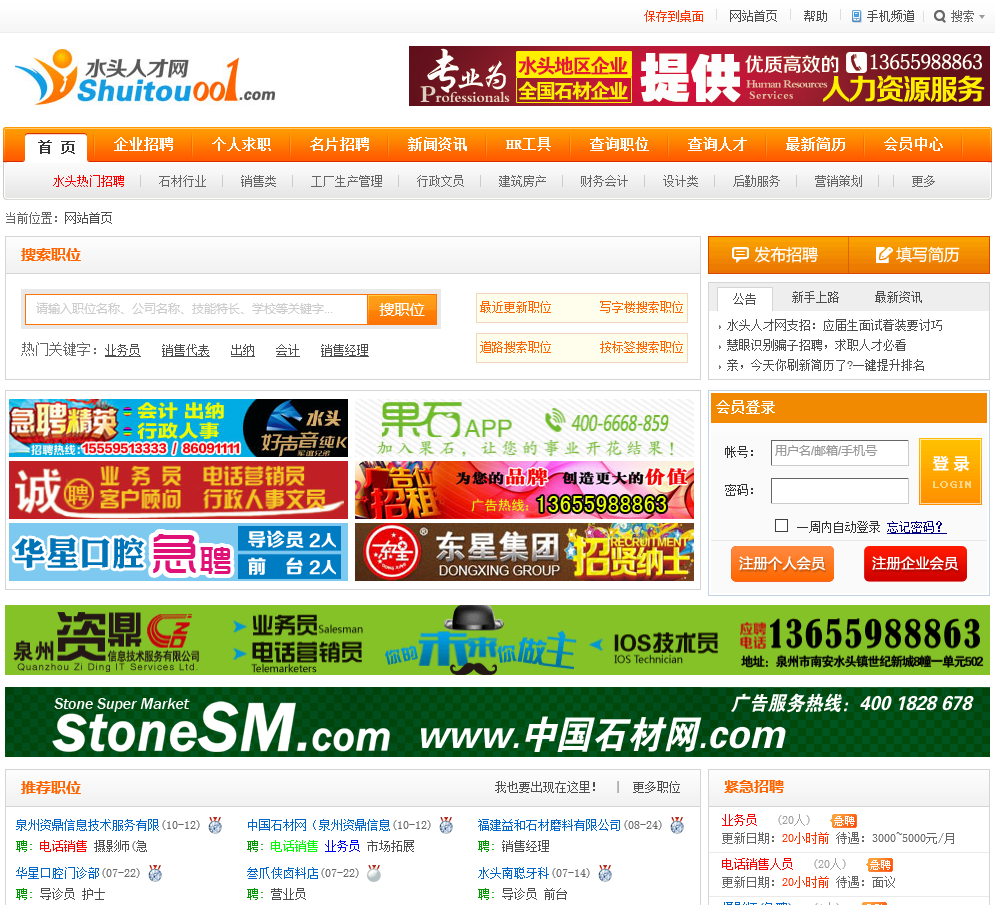995x905 pixels.
Task: Click 保存到桌面 link
Action: click(673, 16)
